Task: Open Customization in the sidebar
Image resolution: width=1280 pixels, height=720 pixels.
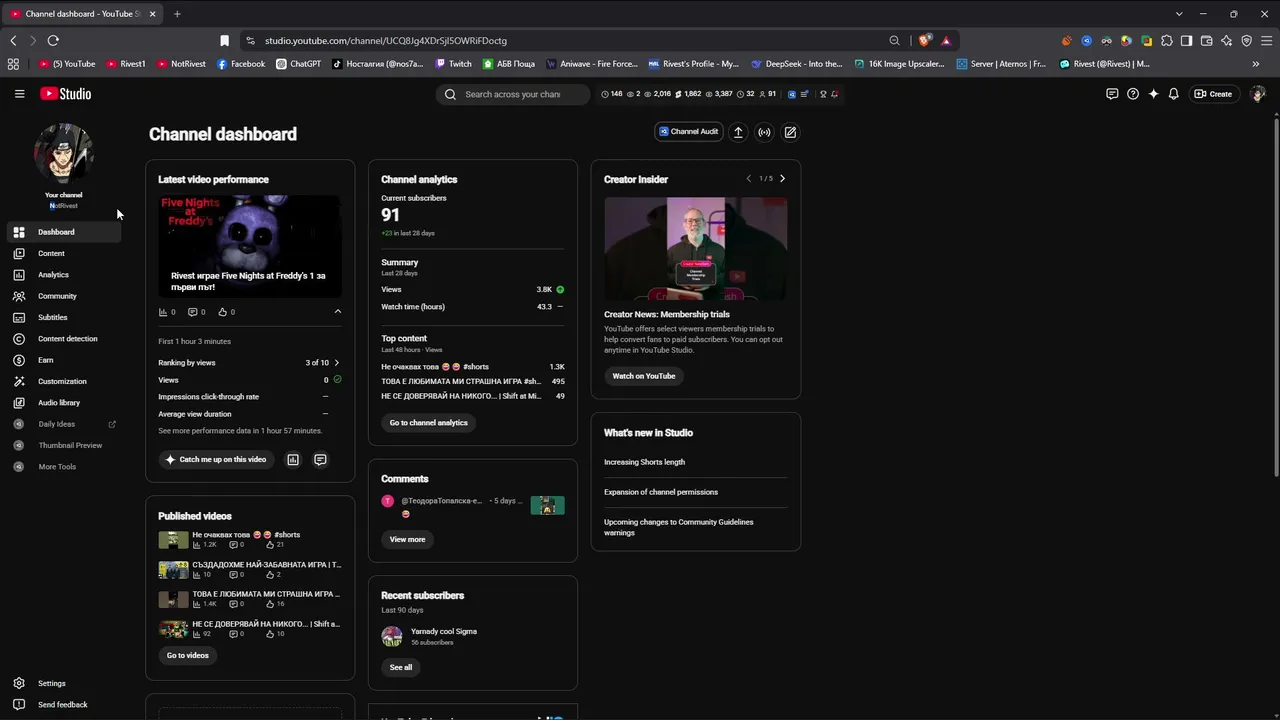Action: [x=62, y=381]
